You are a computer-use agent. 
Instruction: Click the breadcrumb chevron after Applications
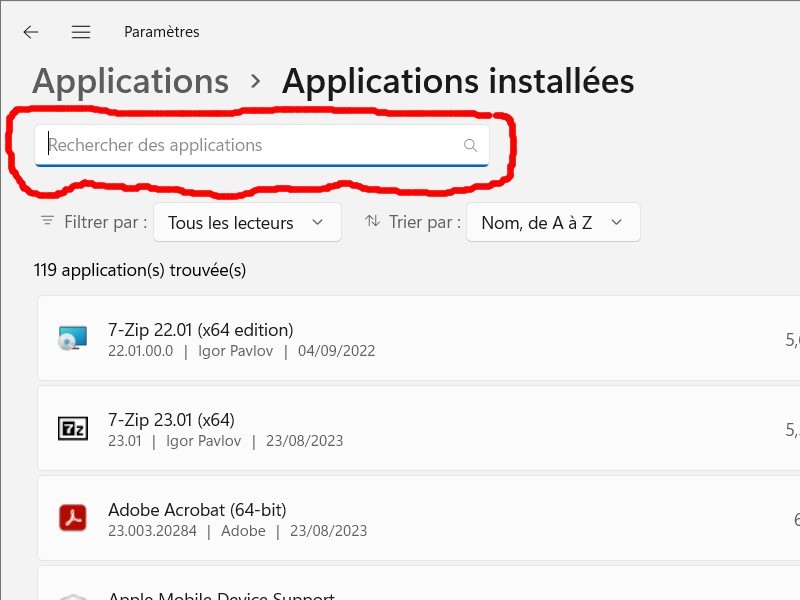(256, 81)
